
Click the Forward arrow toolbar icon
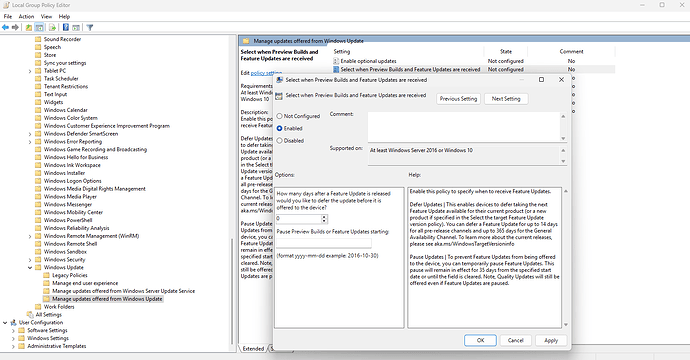click(15, 27)
